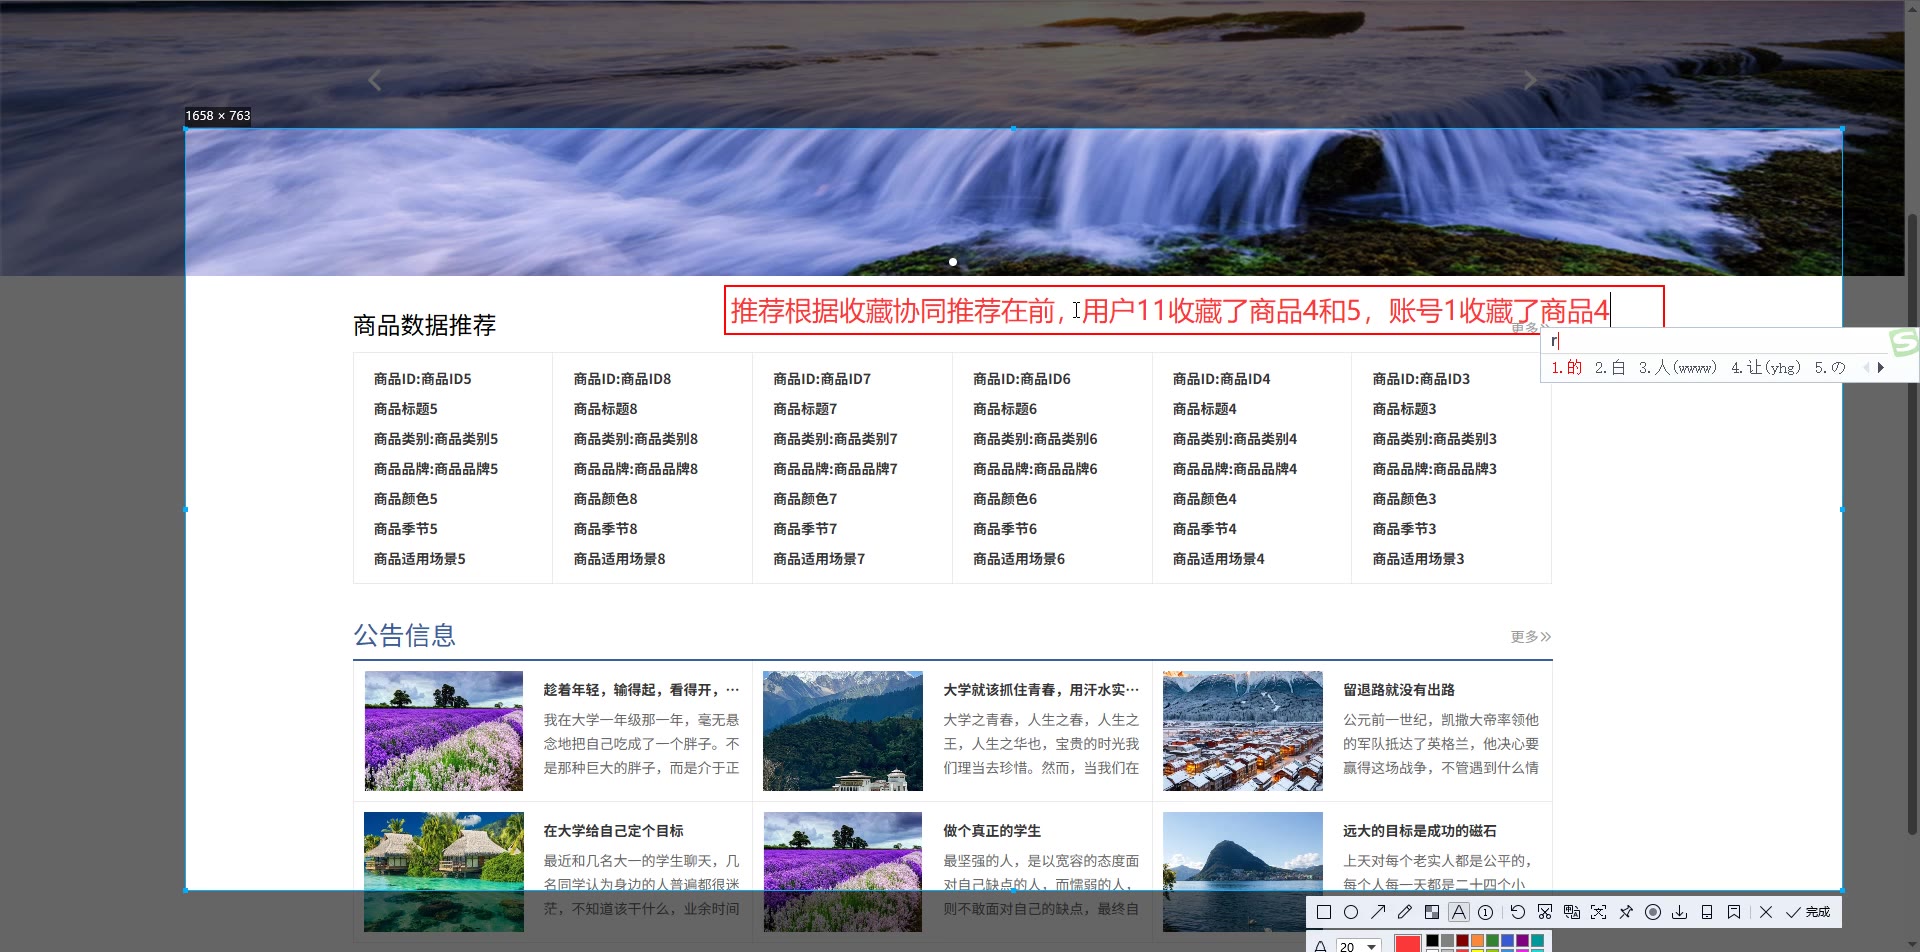Viewport: 1920px width, 952px height.
Task: Choose IME candidate 3 人
Action: click(x=1678, y=367)
